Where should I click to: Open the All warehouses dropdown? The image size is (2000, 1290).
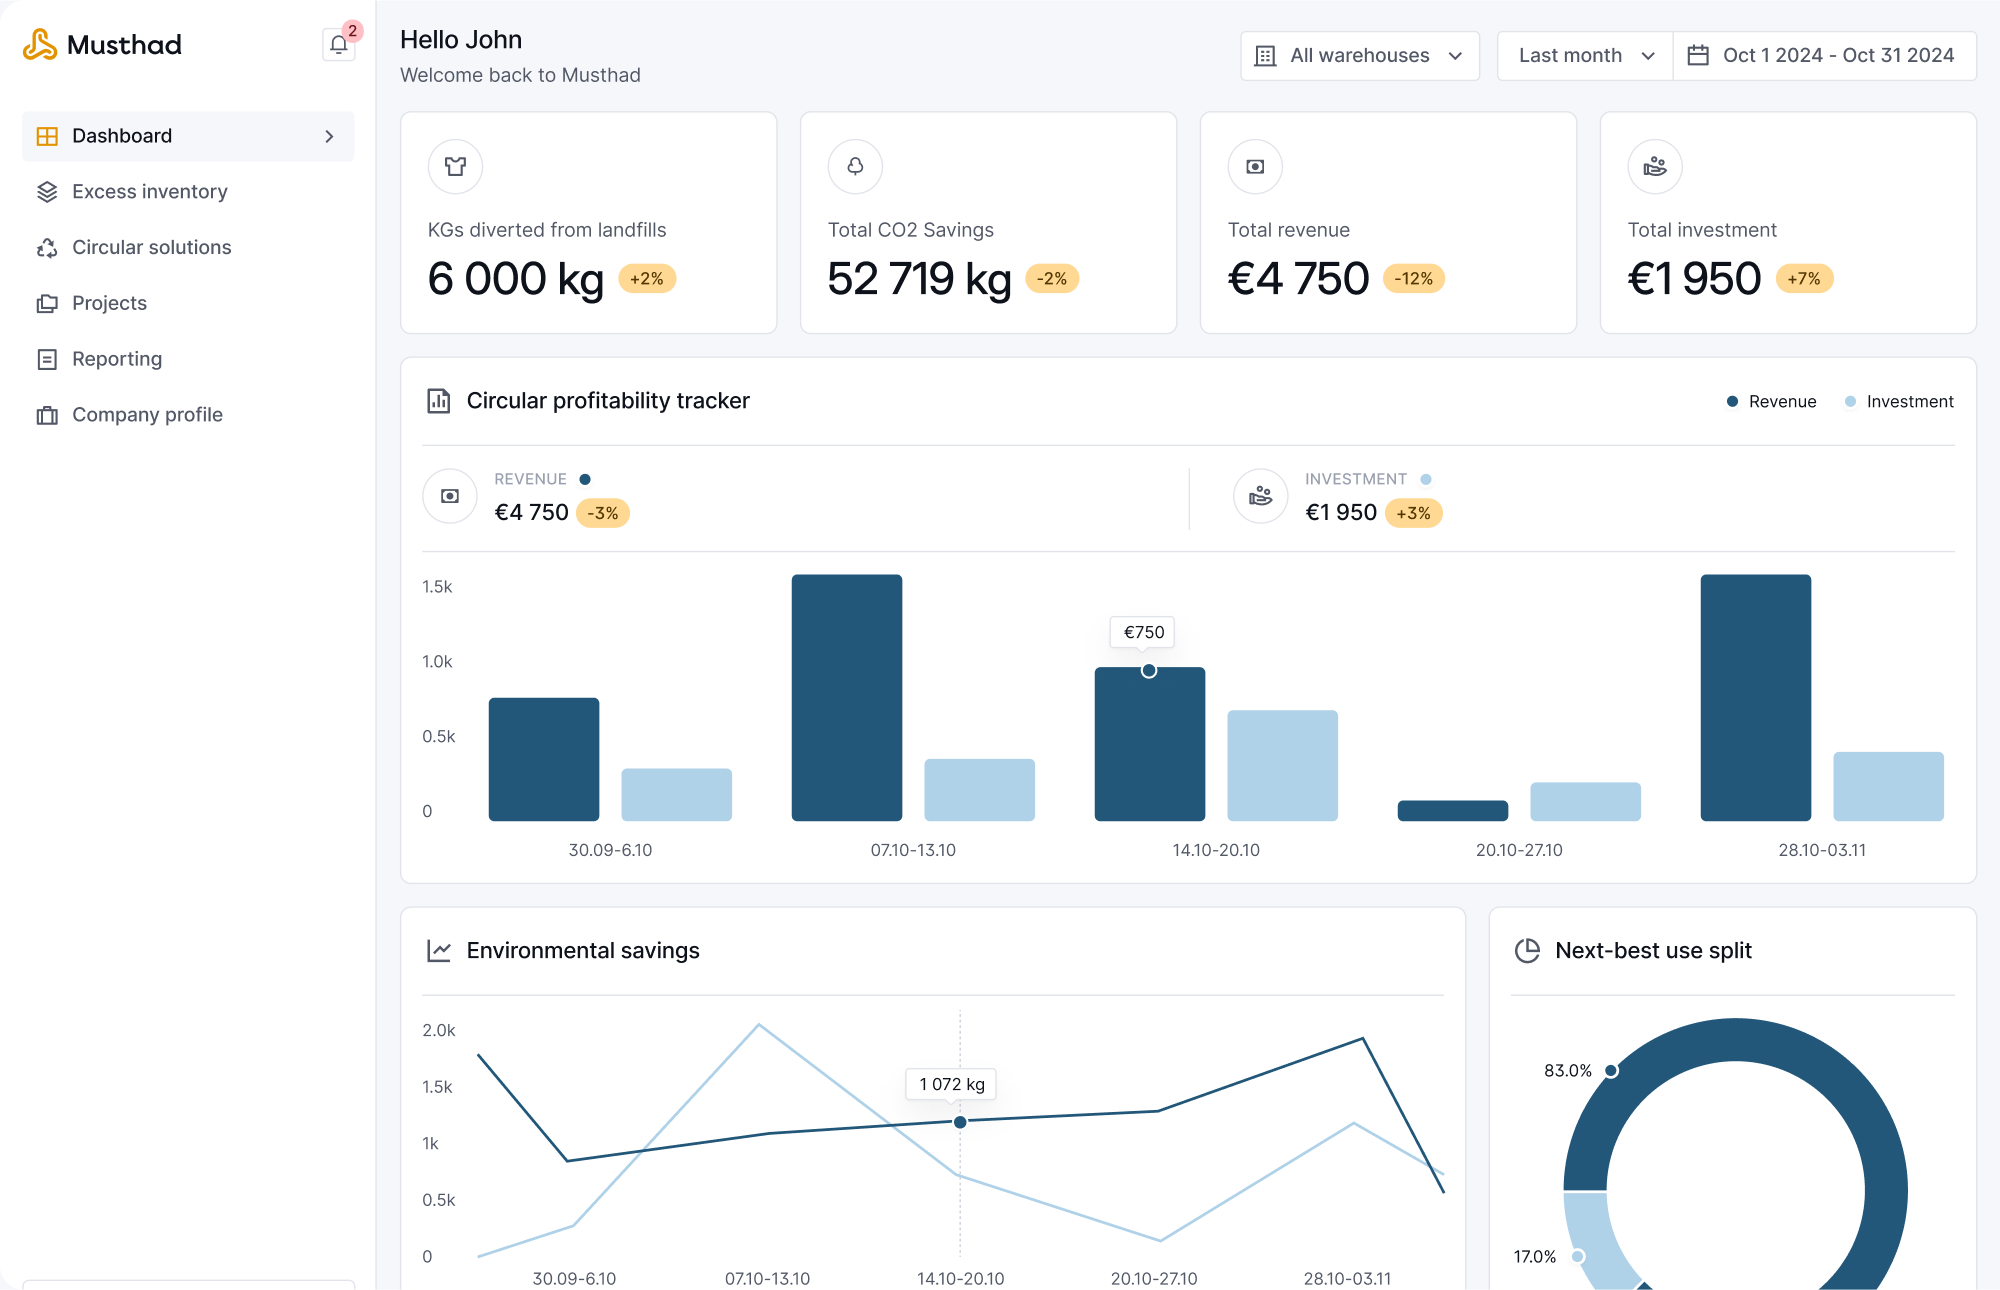(x=1359, y=55)
